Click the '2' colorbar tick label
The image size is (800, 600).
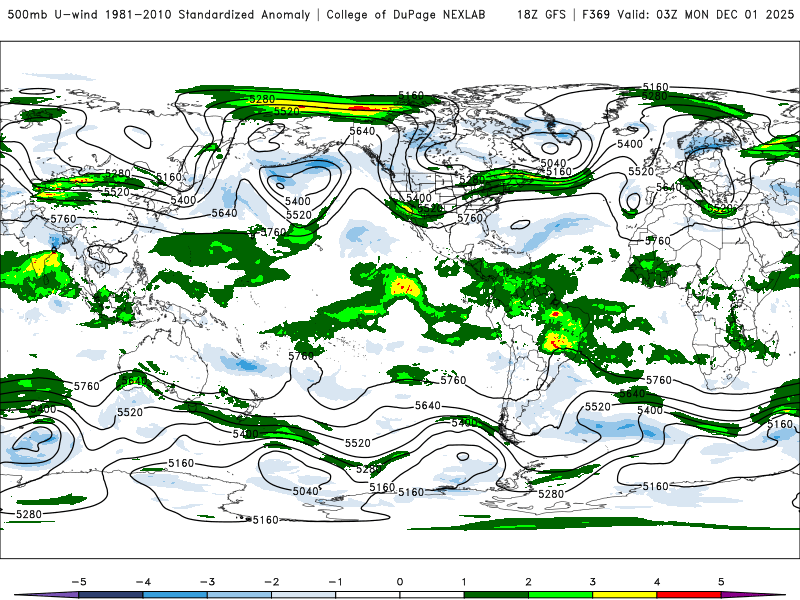click(x=528, y=582)
